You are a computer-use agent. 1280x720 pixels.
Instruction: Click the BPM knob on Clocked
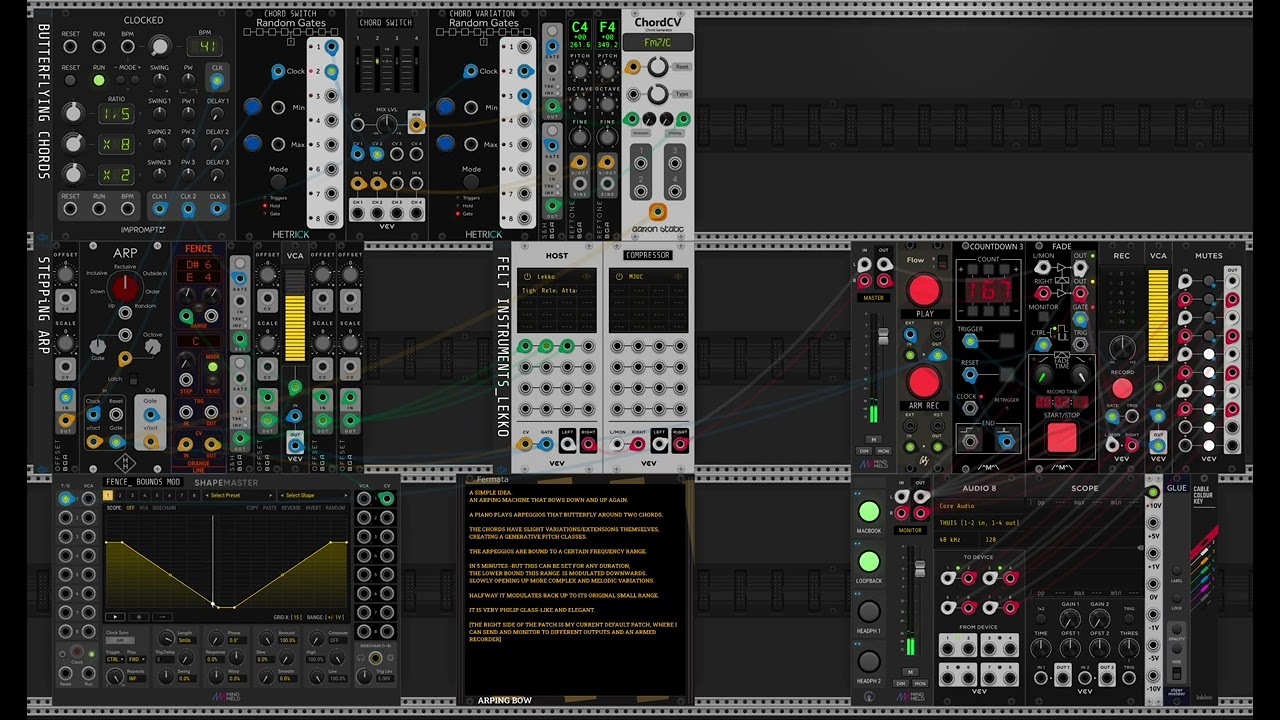[159, 46]
